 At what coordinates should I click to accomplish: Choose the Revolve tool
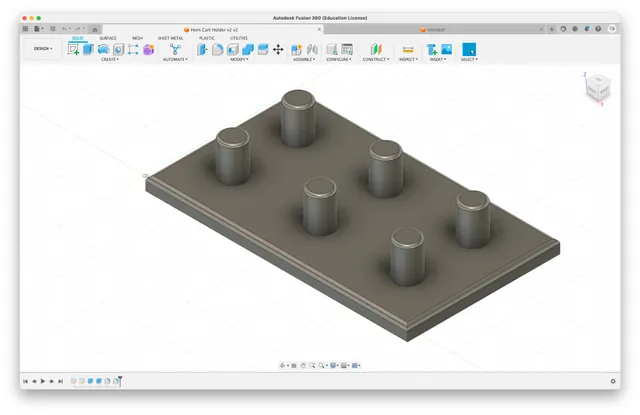[x=103, y=49]
